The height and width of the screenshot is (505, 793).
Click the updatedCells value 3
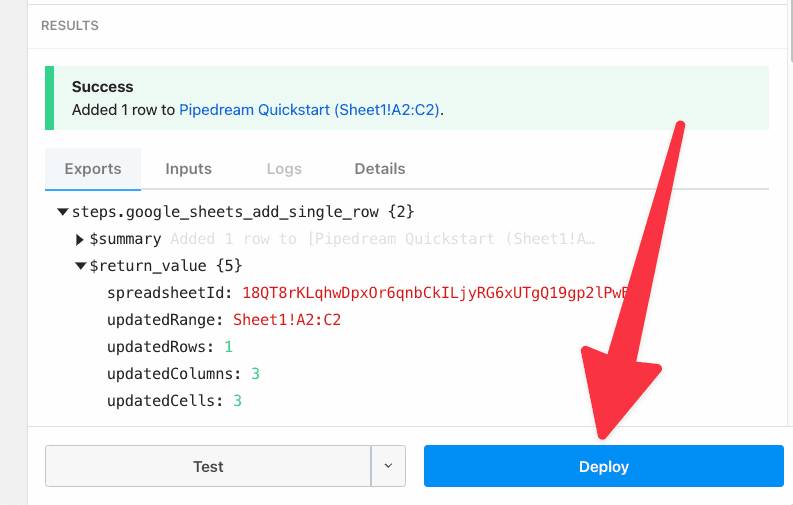(x=237, y=400)
